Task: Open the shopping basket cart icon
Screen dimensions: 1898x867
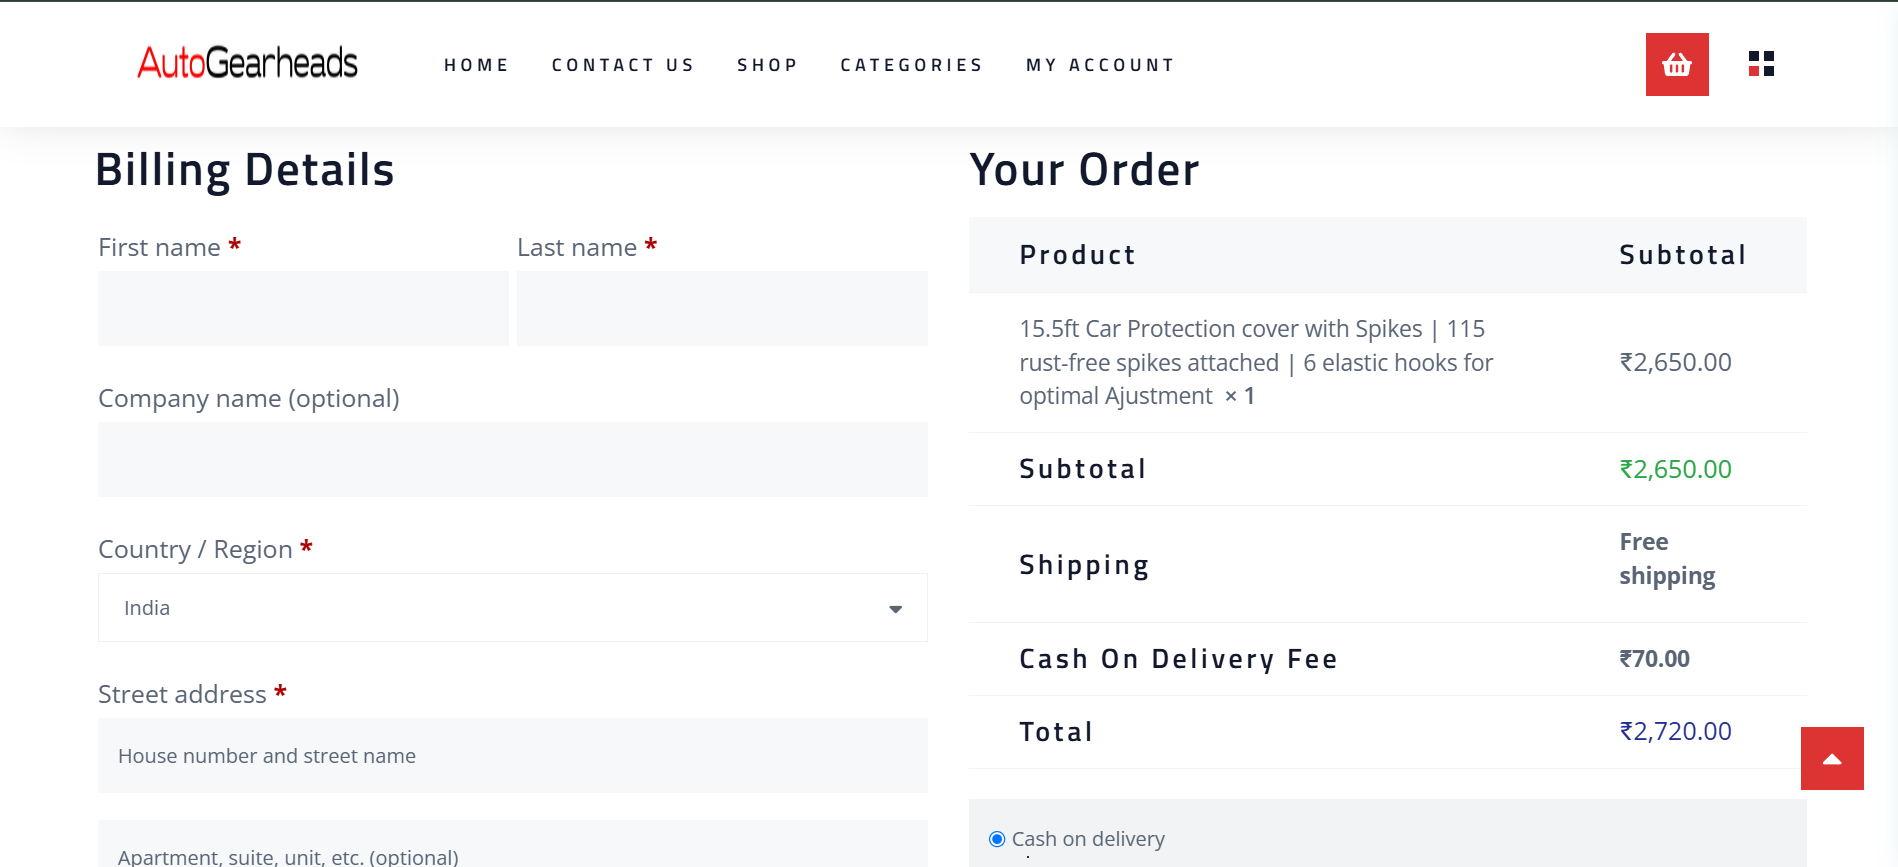Action: 1677,65
